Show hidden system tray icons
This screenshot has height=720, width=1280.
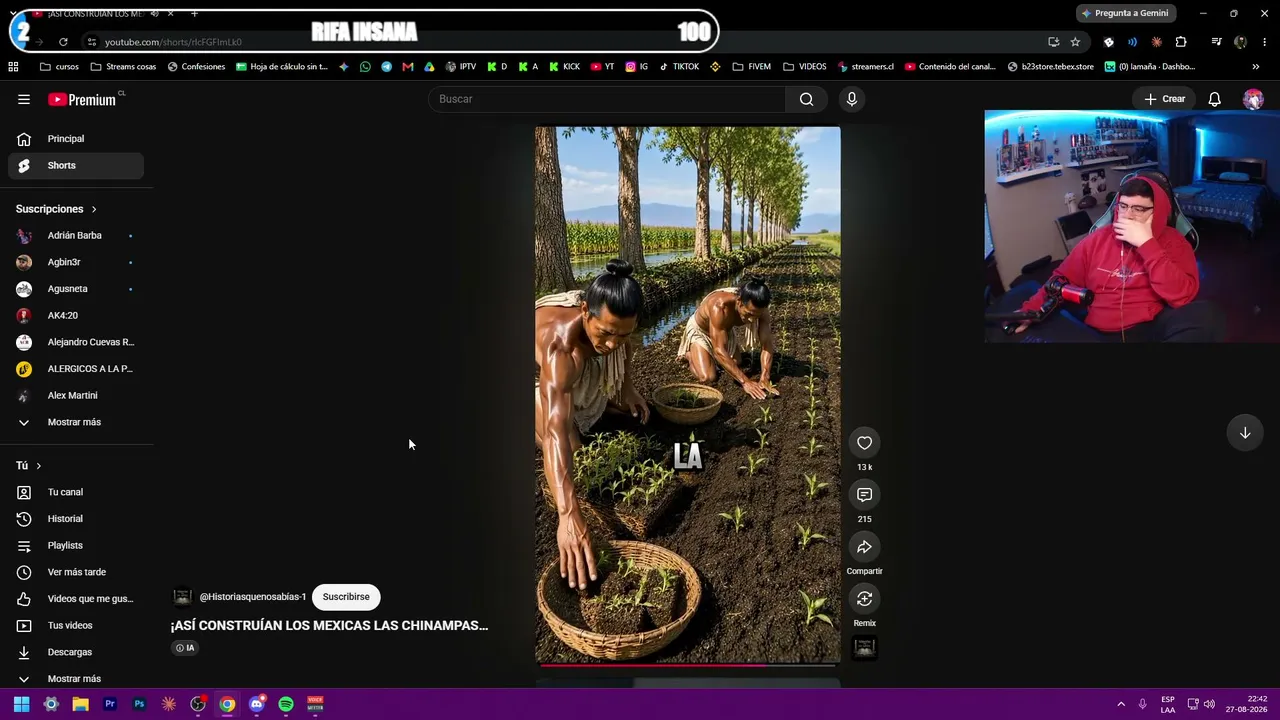coord(1121,704)
